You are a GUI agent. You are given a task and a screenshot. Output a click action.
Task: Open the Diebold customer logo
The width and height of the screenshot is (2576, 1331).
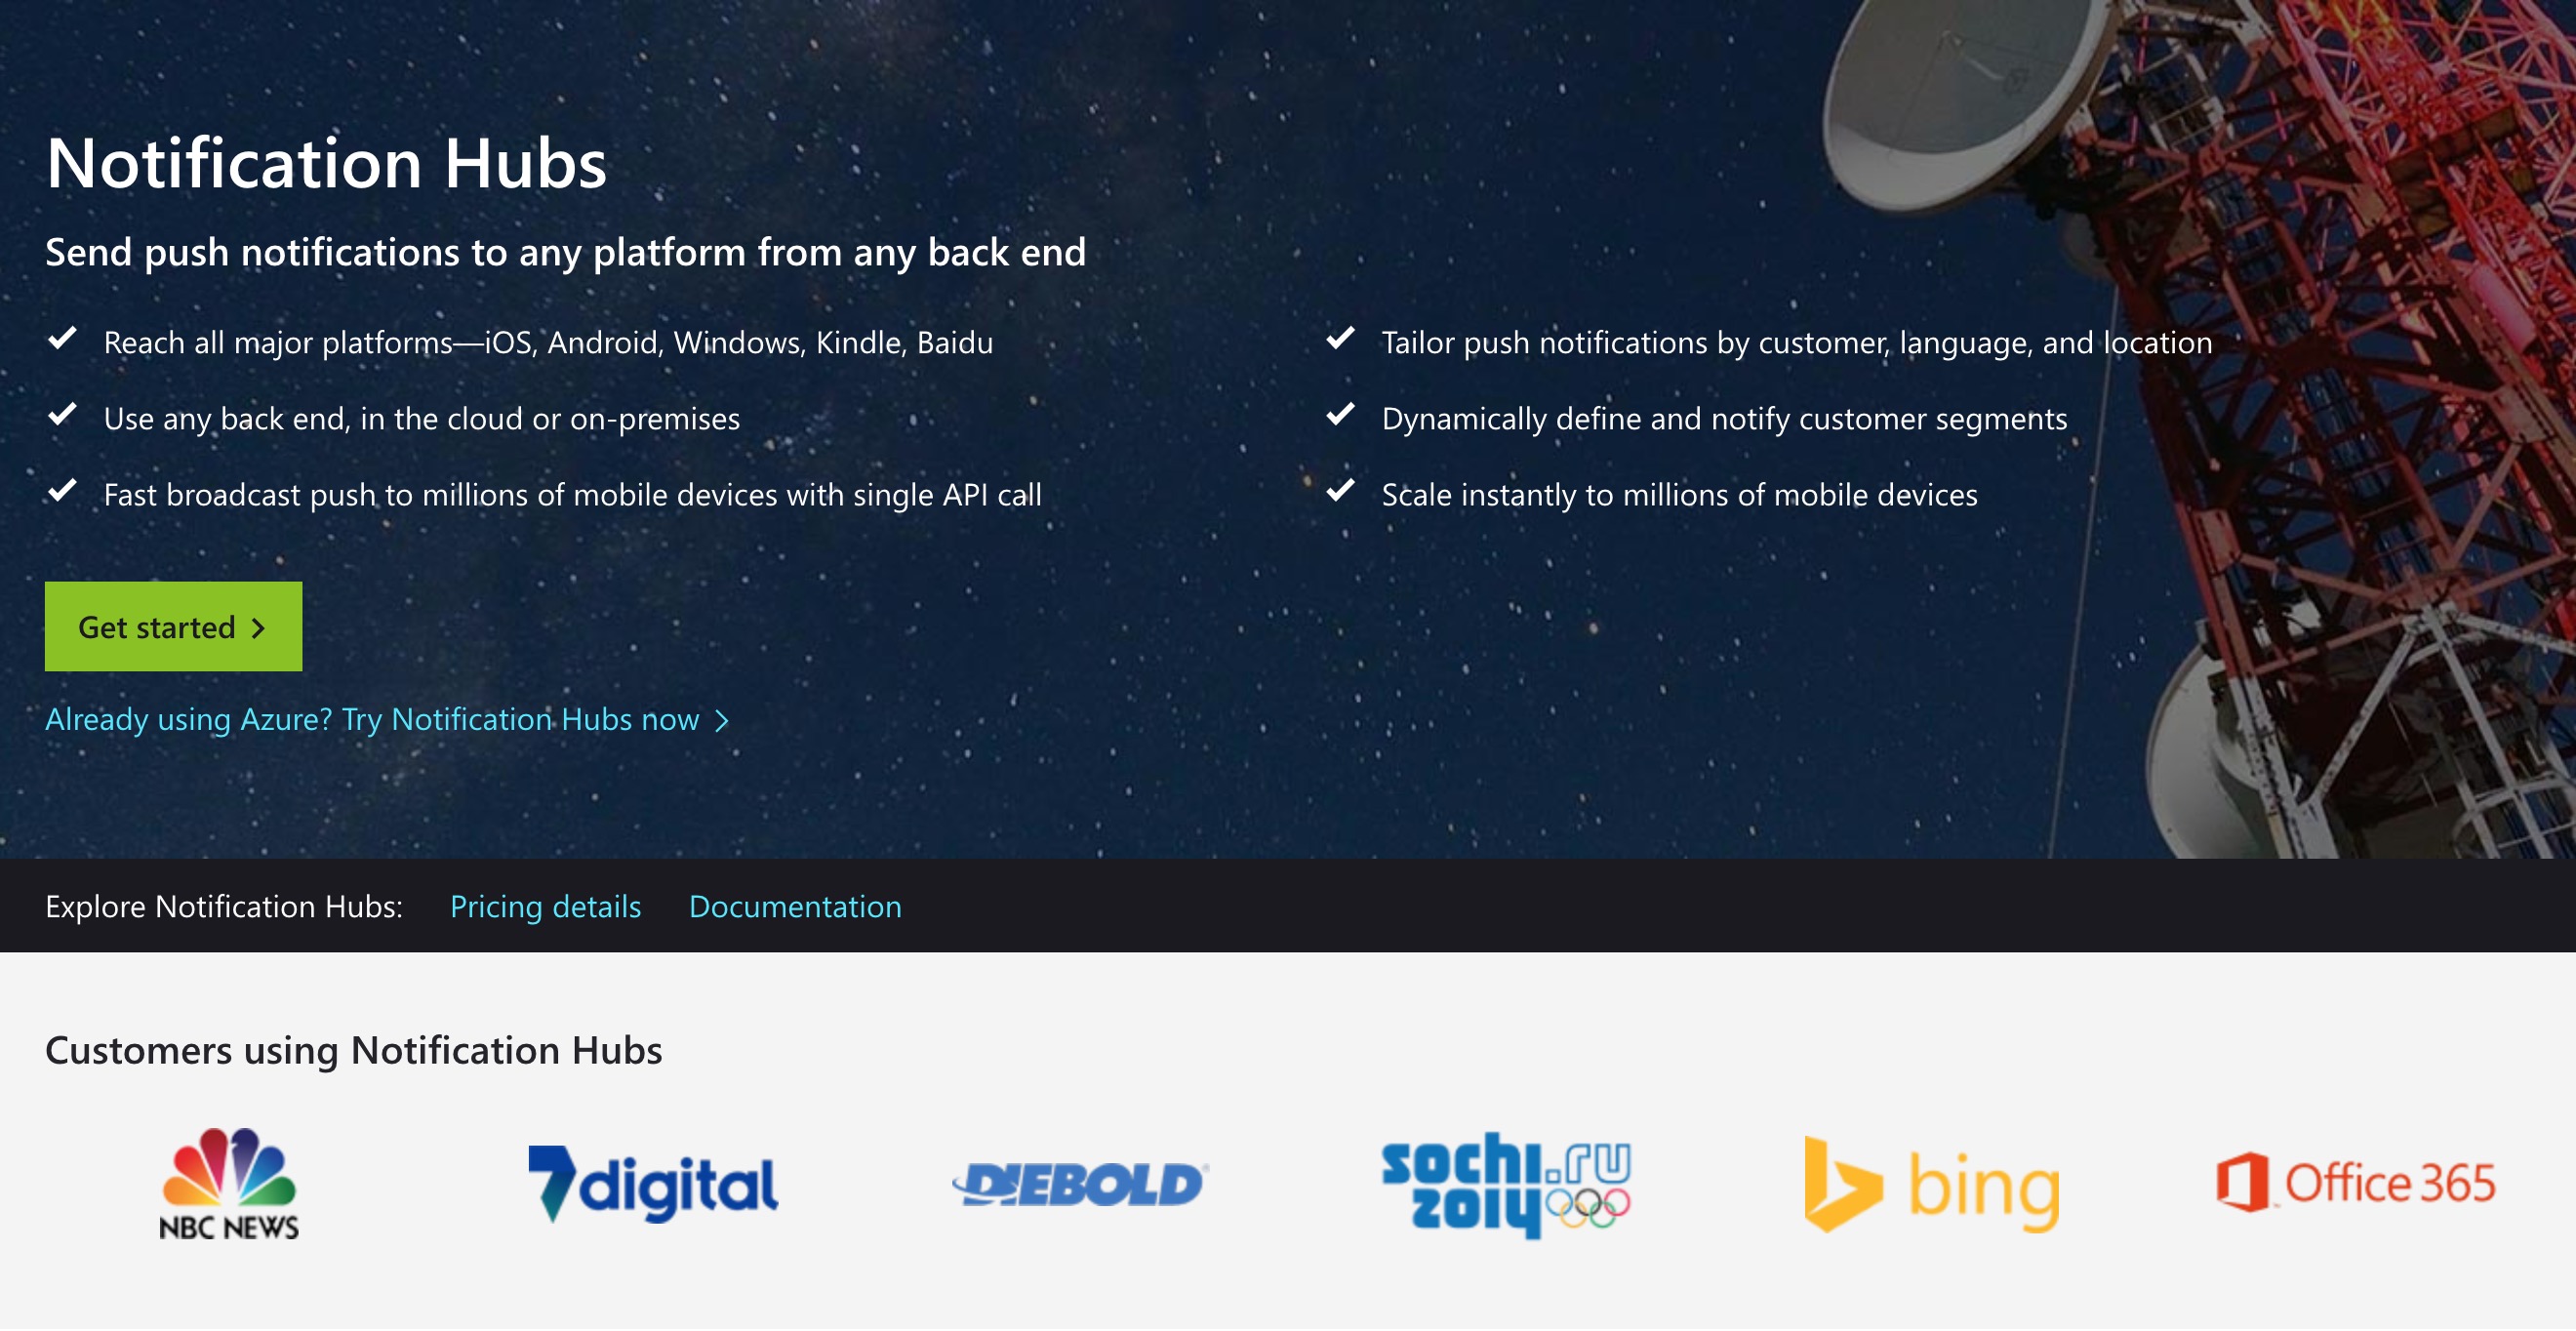(1080, 1185)
